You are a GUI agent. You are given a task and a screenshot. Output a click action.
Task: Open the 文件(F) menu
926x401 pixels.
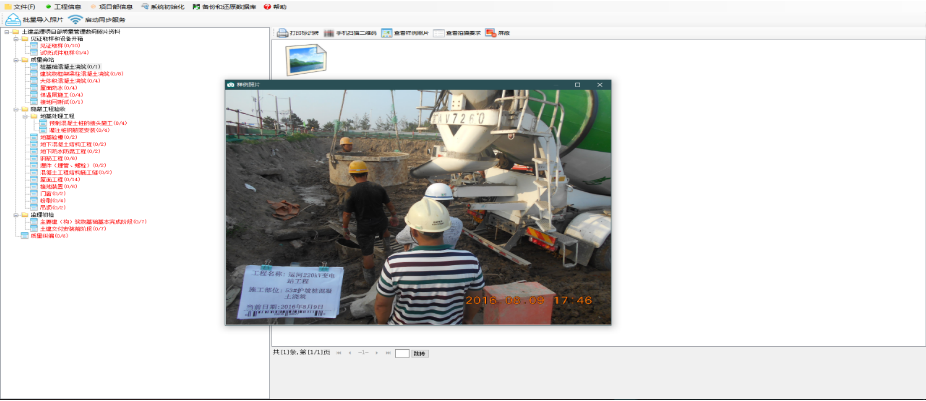(x=20, y=6)
